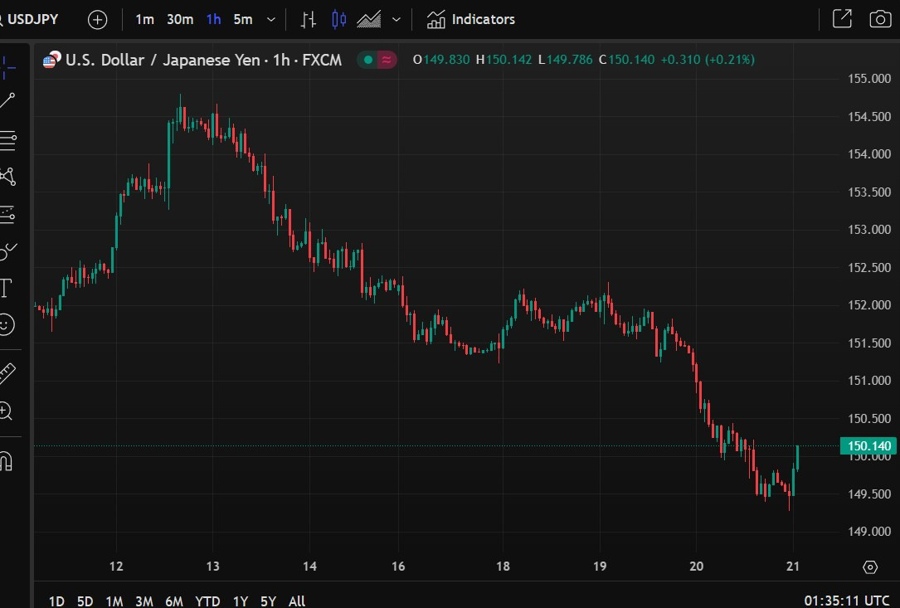Click the 01:35:11 UTC timezone button
Screen dimensions: 900x608
pos(846,601)
